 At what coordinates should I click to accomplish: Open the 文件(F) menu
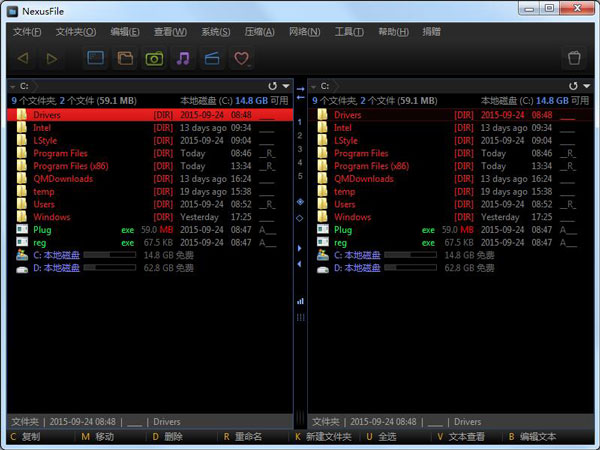click(27, 32)
